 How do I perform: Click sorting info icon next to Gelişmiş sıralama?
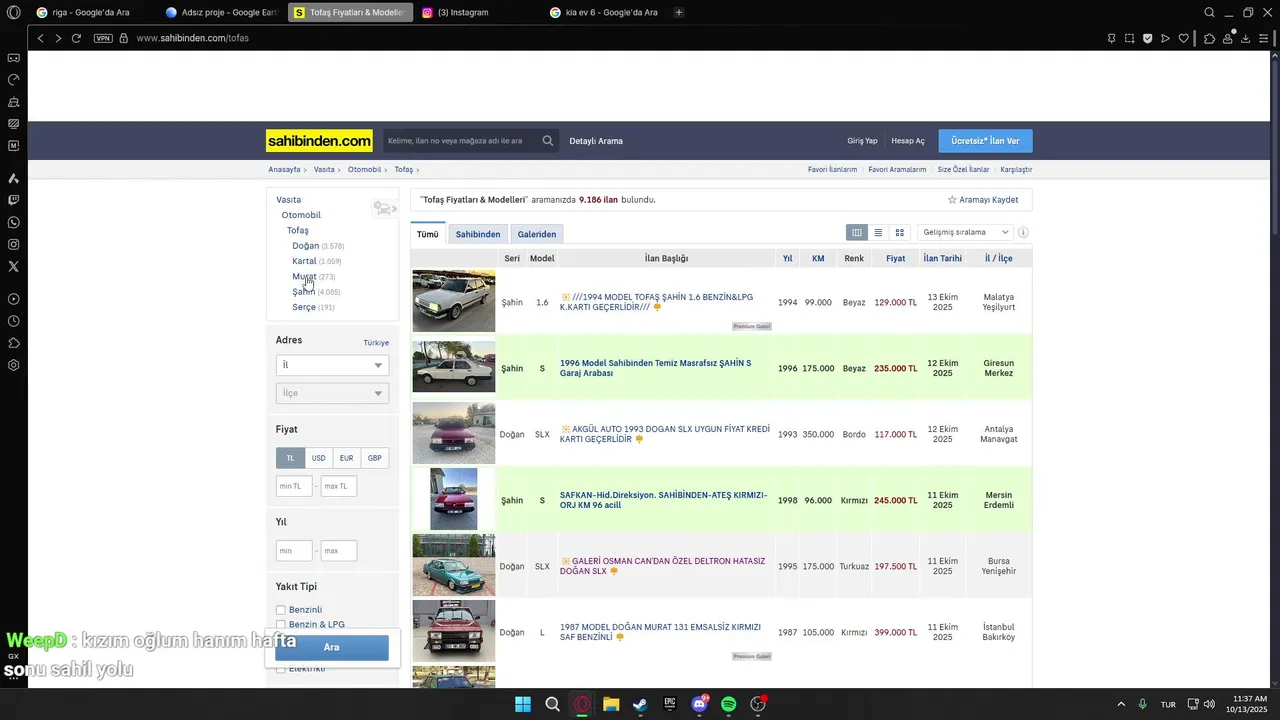(1023, 233)
